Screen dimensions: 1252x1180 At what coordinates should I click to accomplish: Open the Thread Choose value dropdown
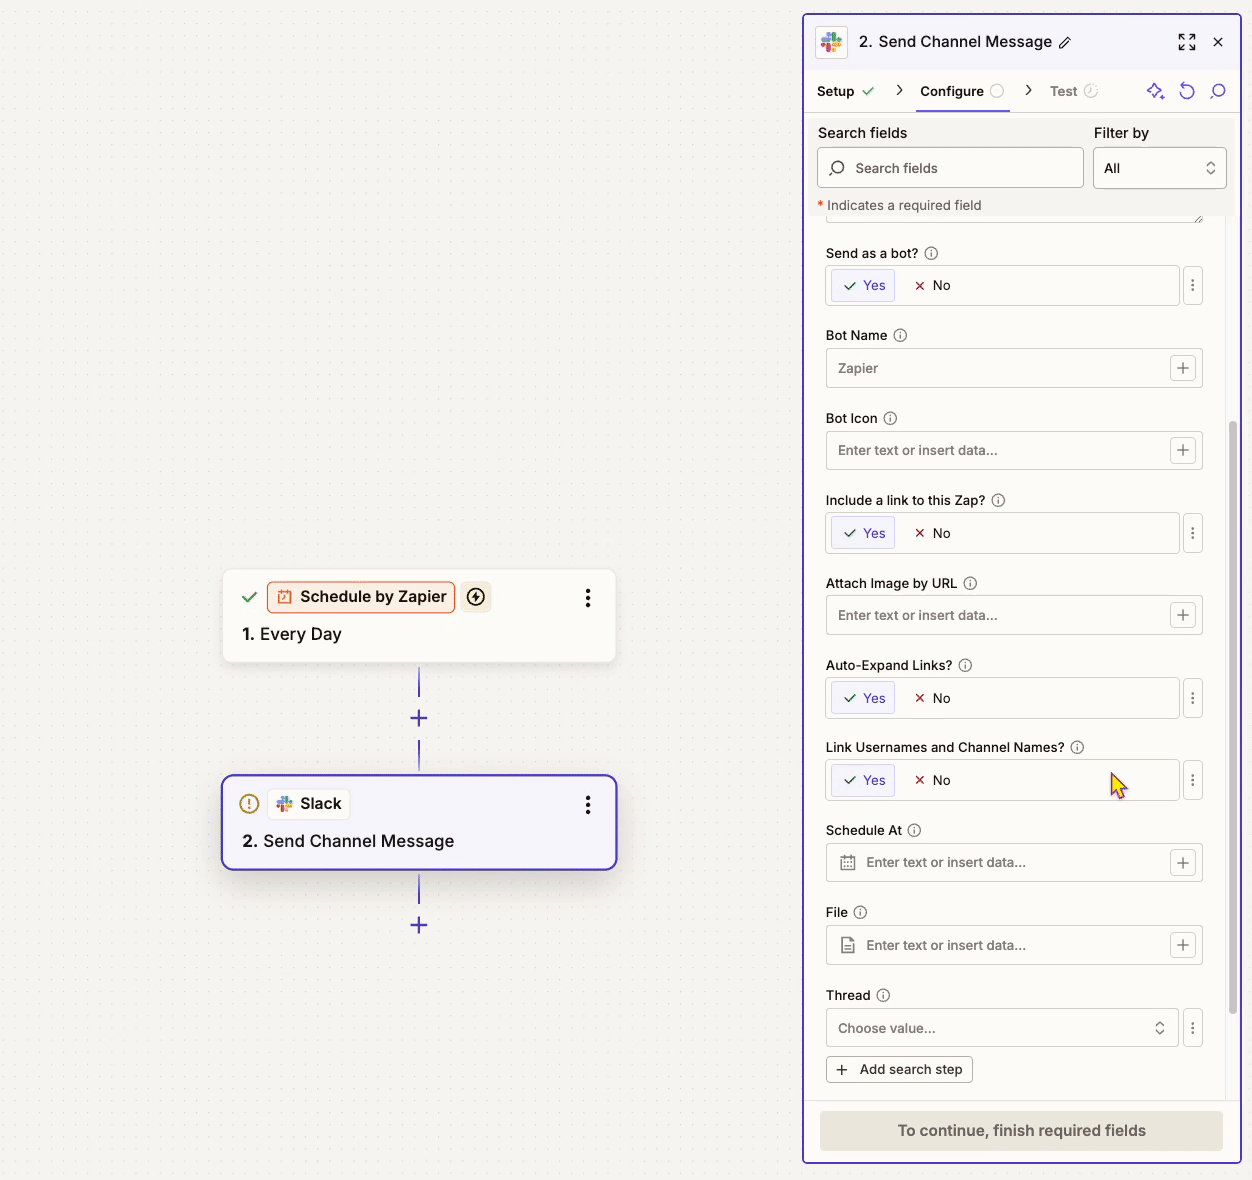(x=1001, y=1028)
